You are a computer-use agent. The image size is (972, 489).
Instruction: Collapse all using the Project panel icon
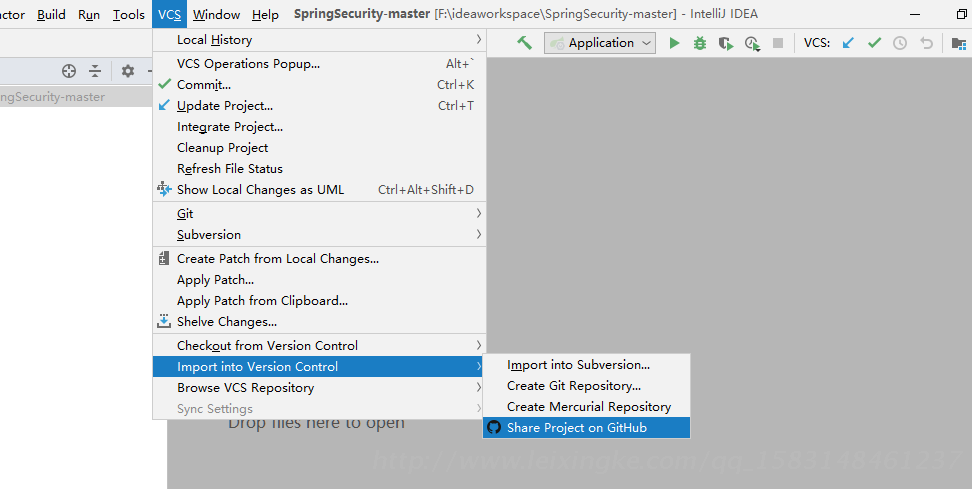pos(95,71)
